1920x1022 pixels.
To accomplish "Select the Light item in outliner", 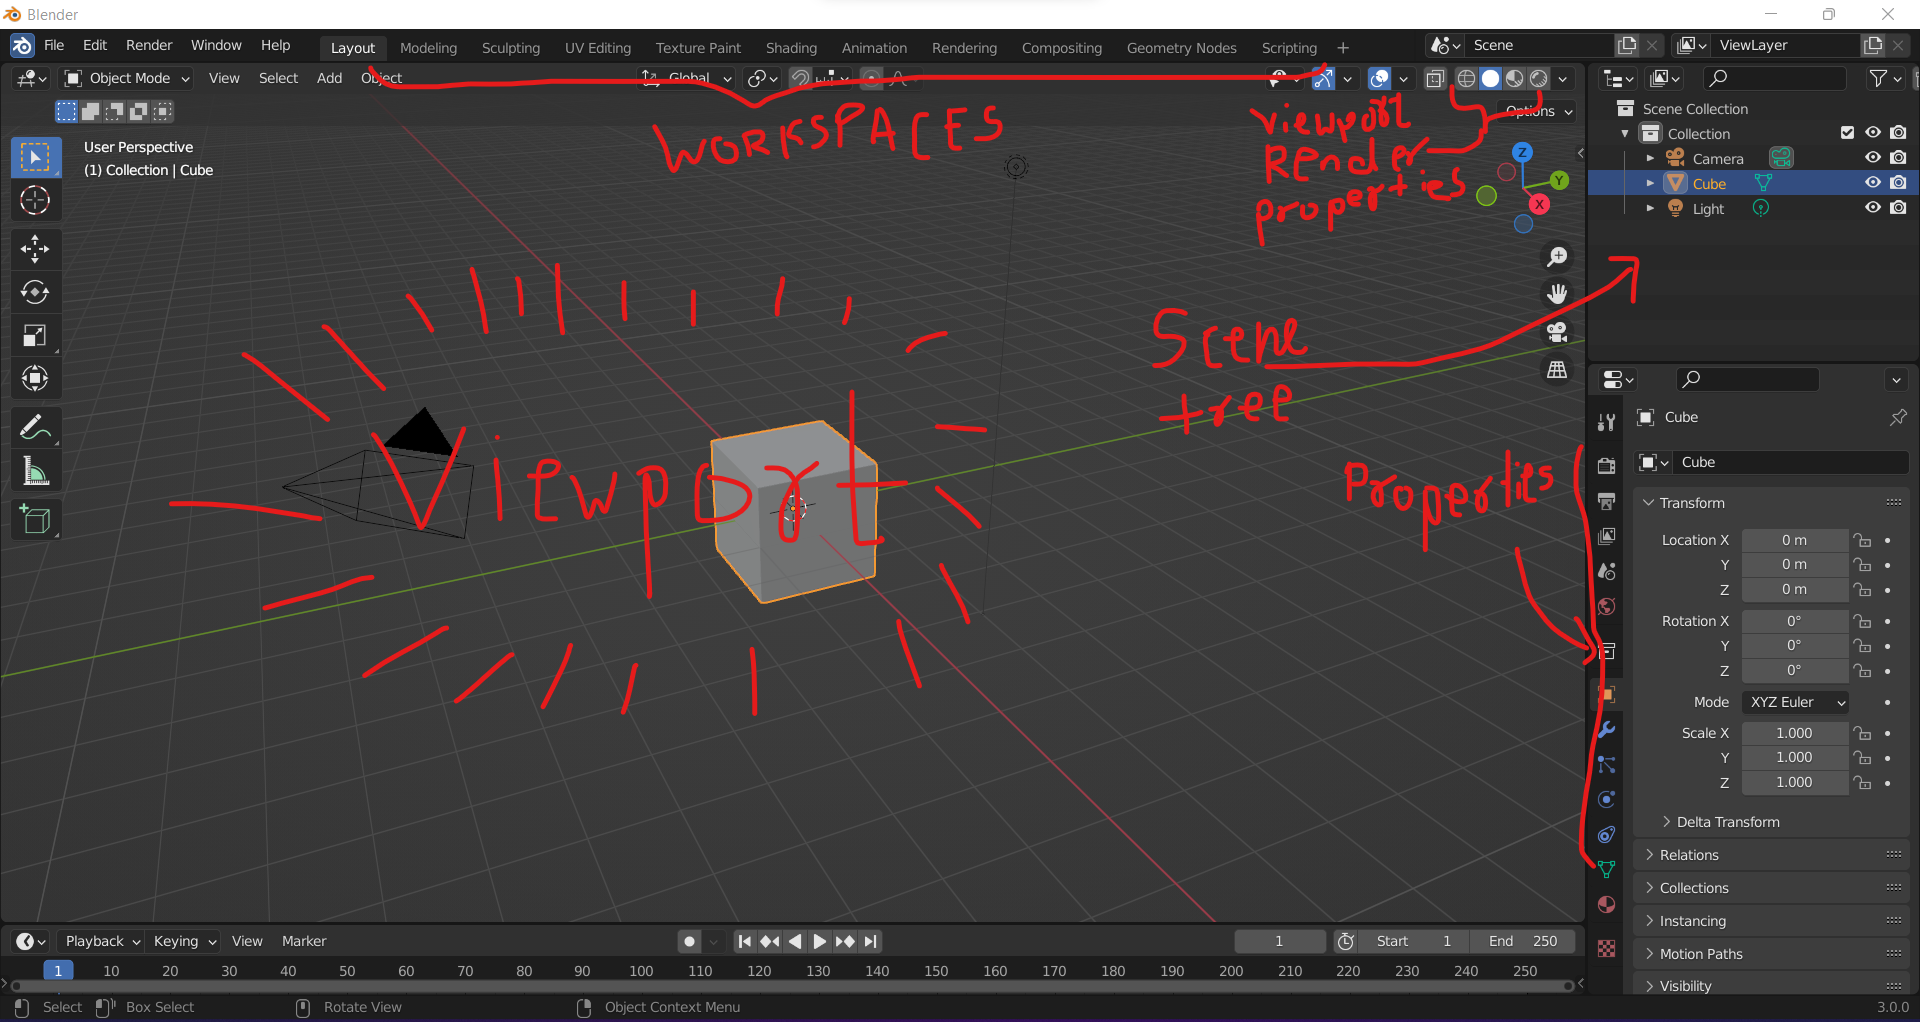I will click(1708, 209).
